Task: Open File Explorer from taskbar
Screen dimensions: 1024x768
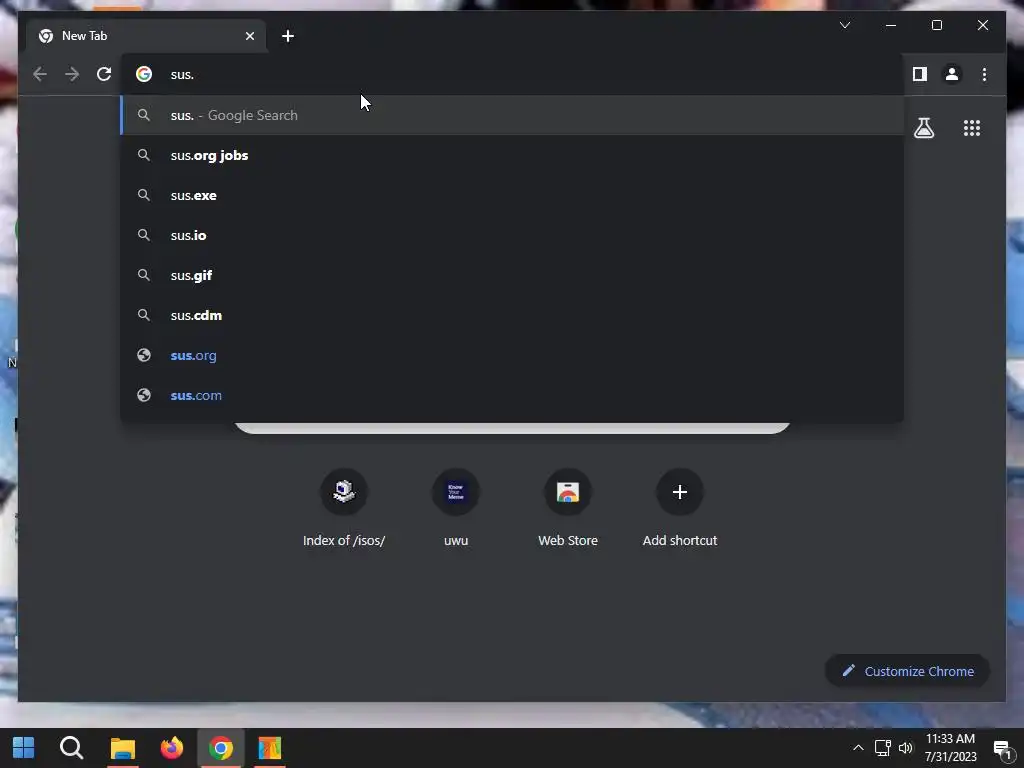Action: click(122, 748)
